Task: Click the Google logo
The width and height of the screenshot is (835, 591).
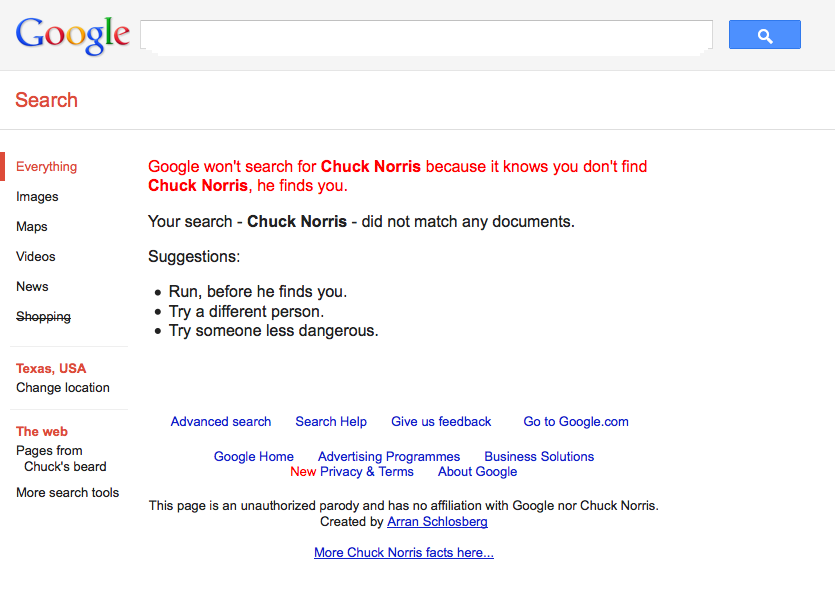Action: pos(72,35)
